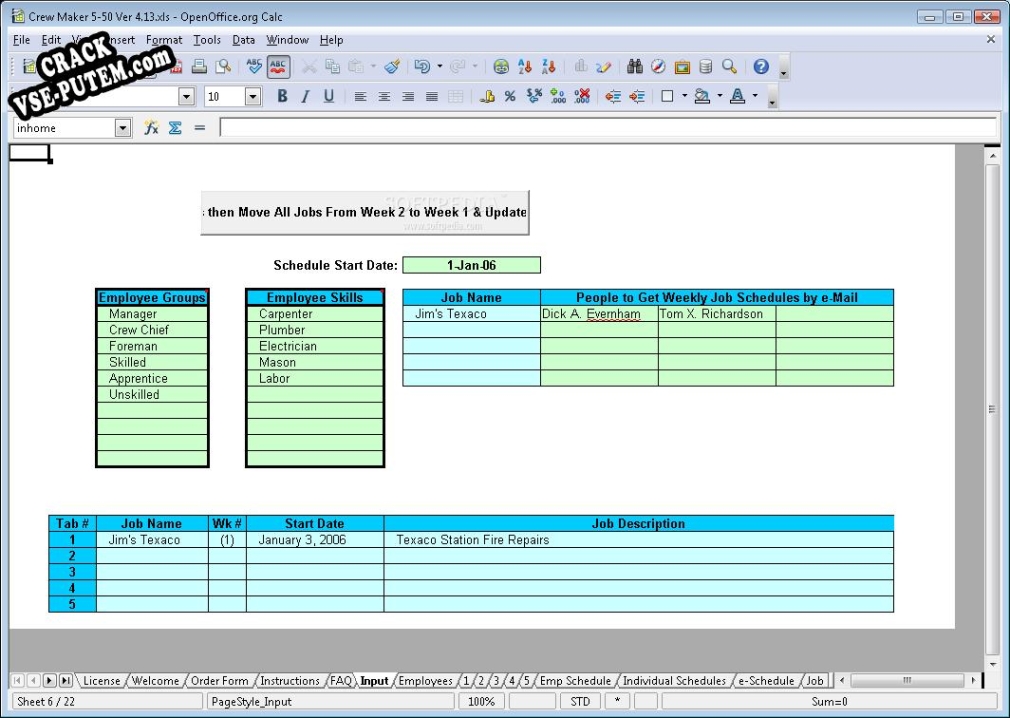Toggle AutoSpellcheck with red wavy underline icon
Screen dimensions: 1010x718
[x=278, y=66]
